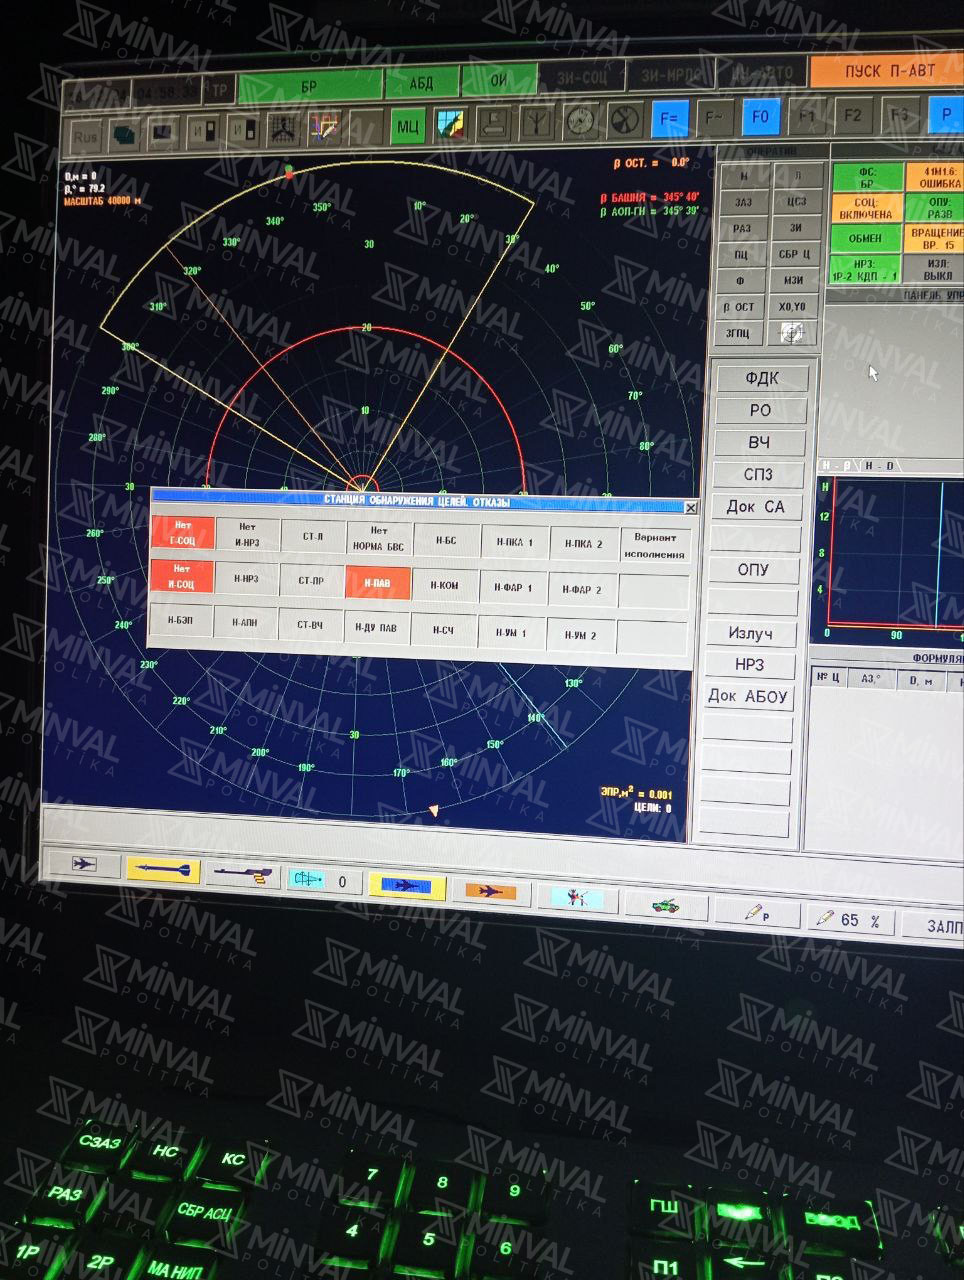The height and width of the screenshot is (1280, 964).
Task: Select the orange aircraft icon button
Action: coord(489,891)
